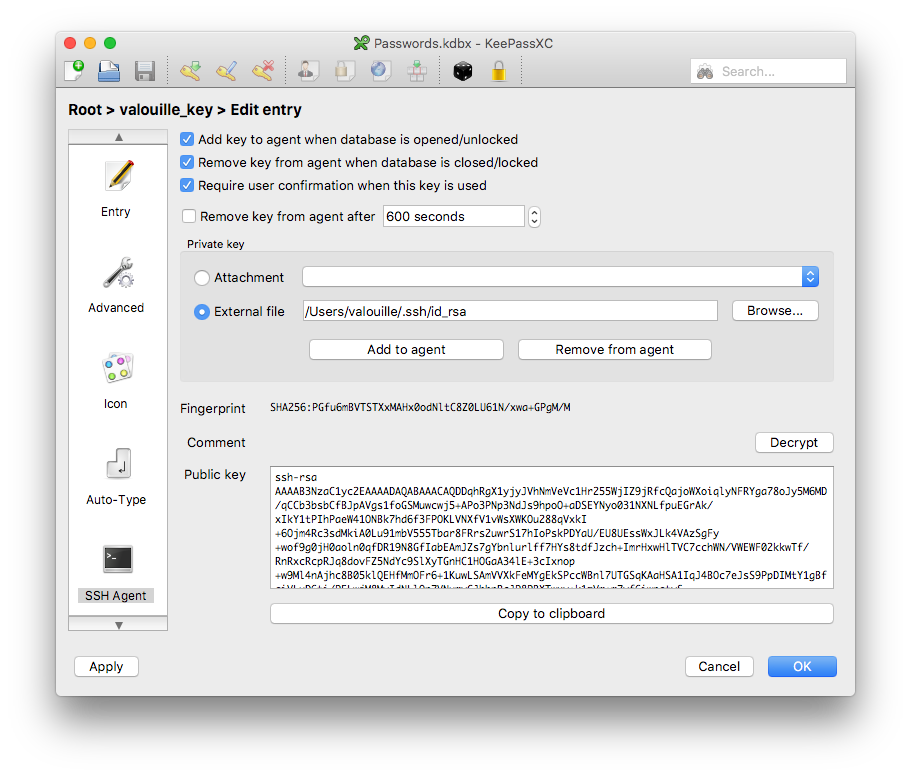Click the SHA256 fingerprint text

click(x=420, y=408)
